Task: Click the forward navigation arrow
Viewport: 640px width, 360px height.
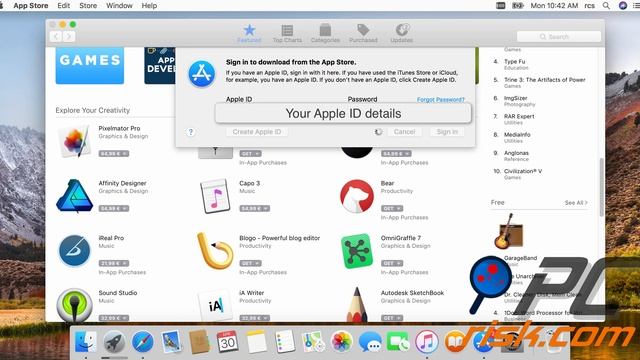Action: [69, 37]
